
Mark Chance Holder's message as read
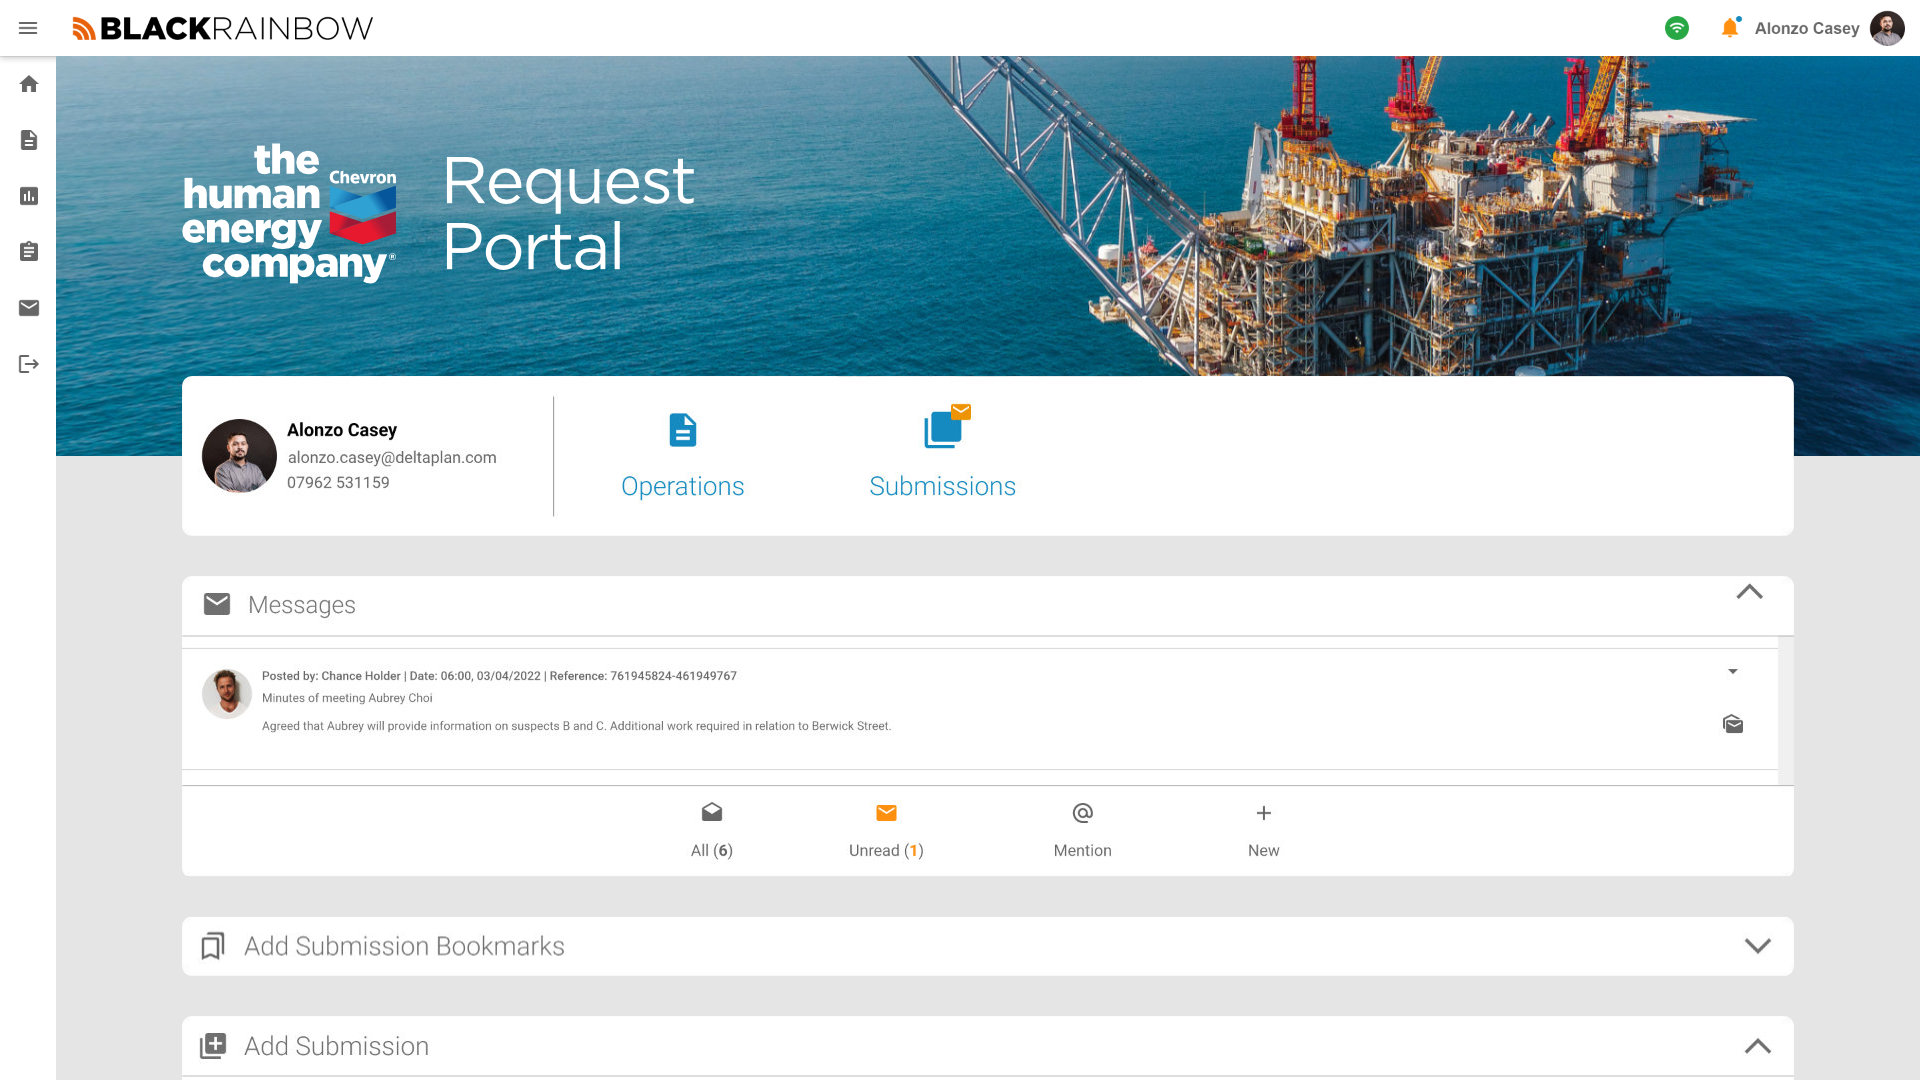[x=1733, y=724]
